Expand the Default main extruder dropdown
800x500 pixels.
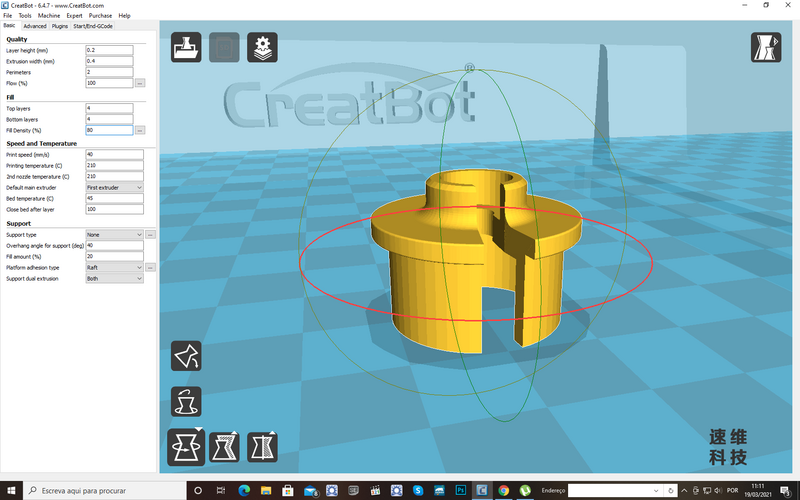[x=114, y=187]
